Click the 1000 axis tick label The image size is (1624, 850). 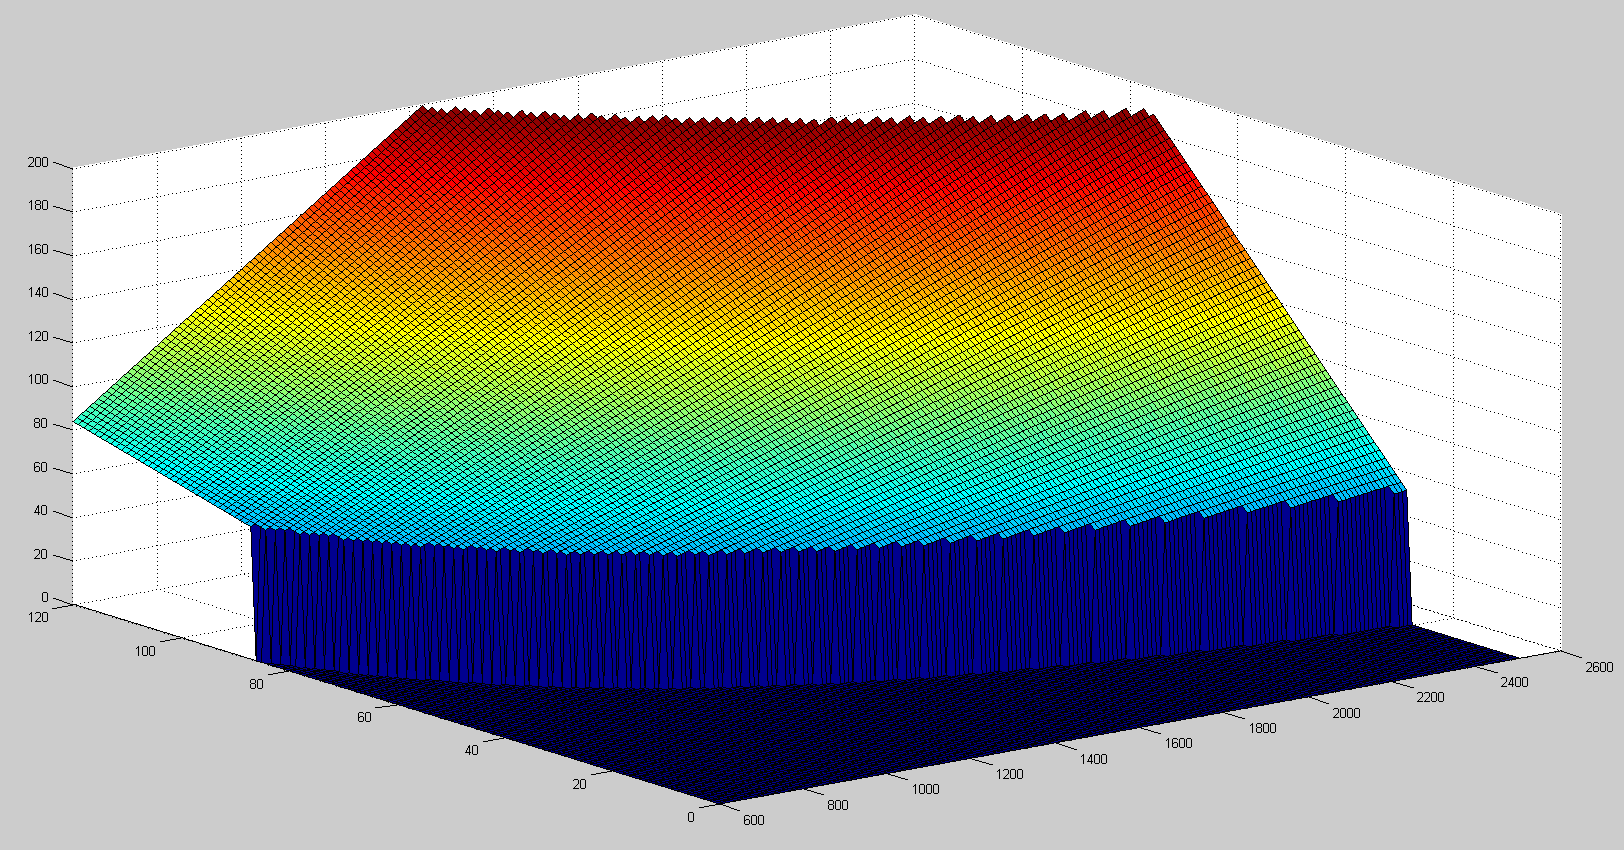[925, 789]
